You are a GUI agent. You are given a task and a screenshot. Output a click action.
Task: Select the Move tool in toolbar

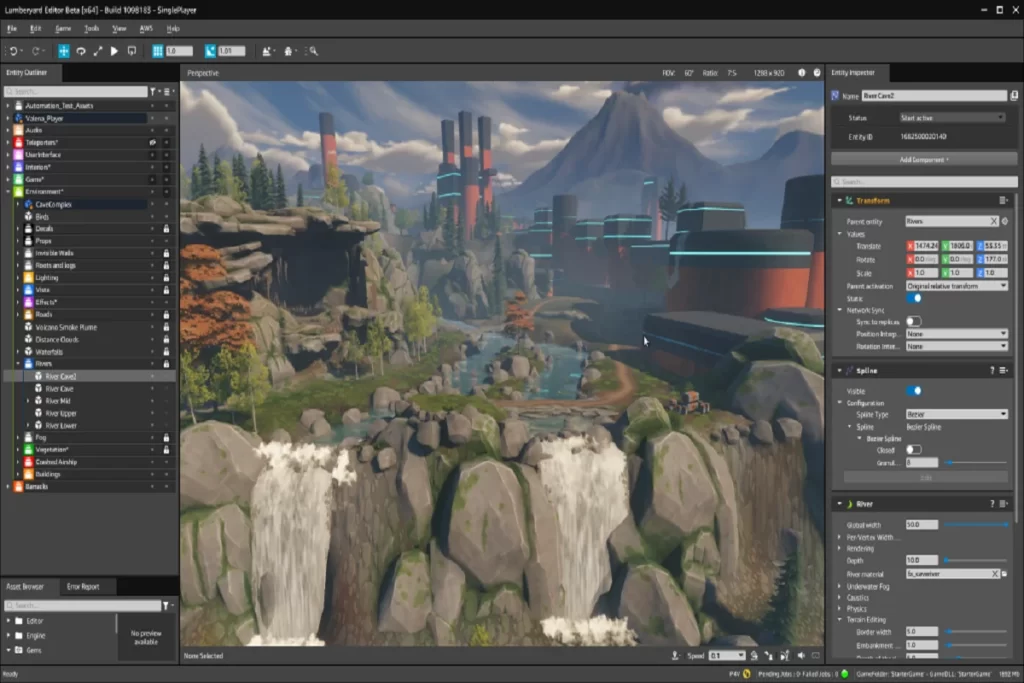[x=64, y=51]
